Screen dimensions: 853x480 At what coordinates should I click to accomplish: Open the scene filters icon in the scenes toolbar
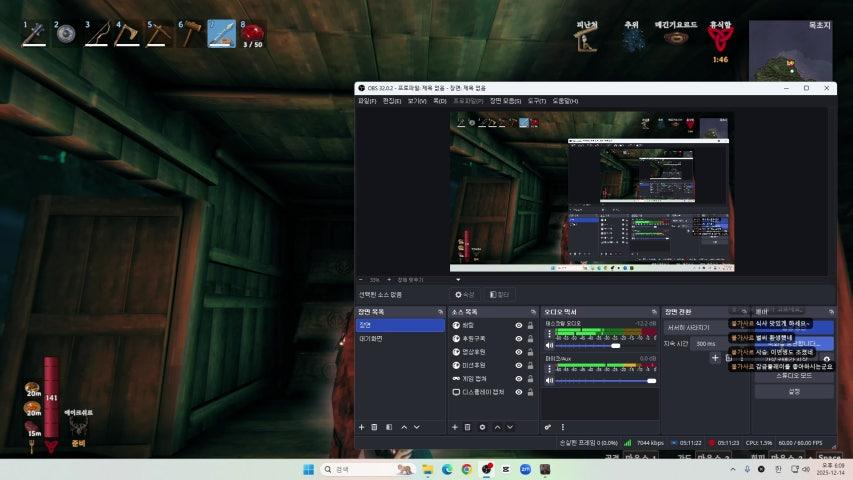coord(389,427)
